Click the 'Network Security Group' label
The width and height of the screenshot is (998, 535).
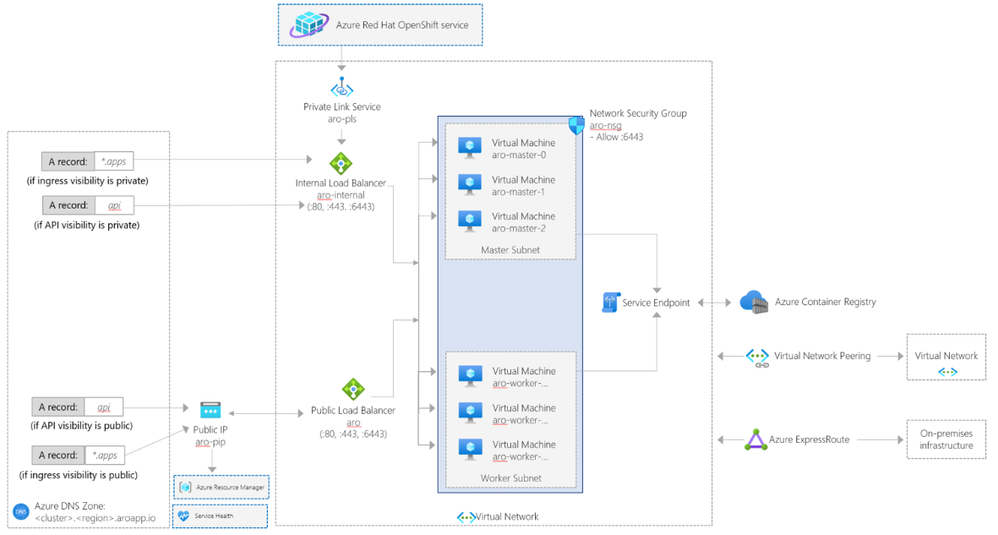[x=638, y=113]
